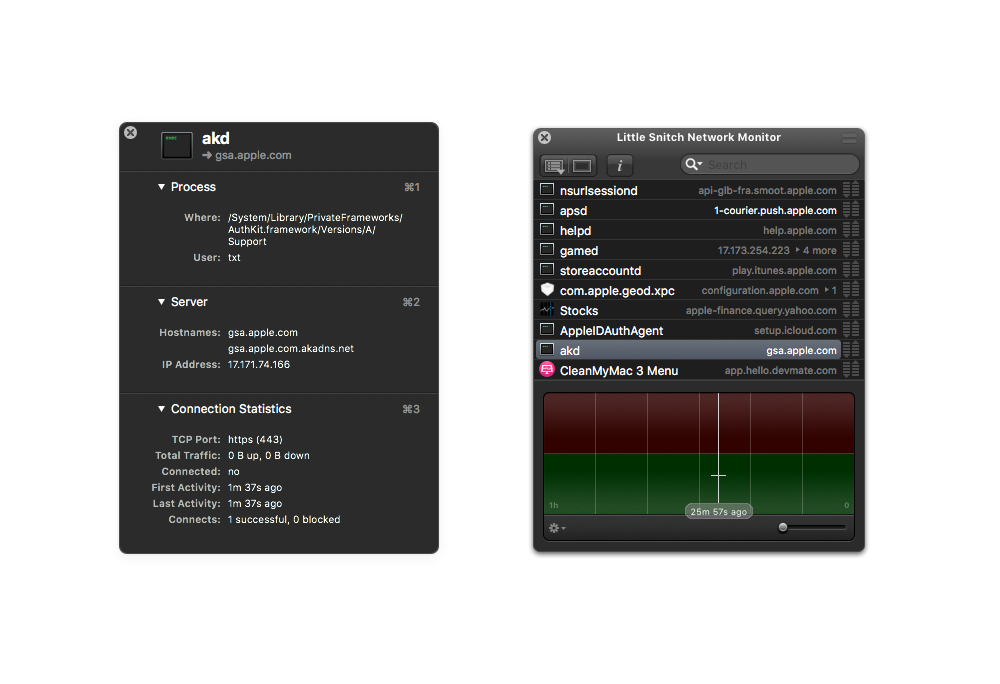Switch to the single-pane view button
This screenshot has height=684, width=1000.
[x=582, y=166]
